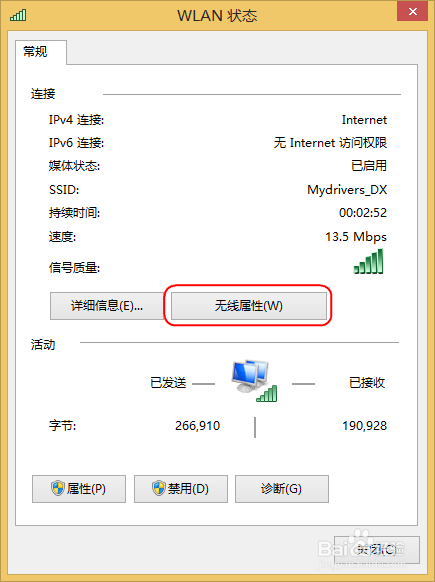Image resolution: width=435 pixels, height=582 pixels.
Task: Open 详细信息(E) details dialog
Action: (x=107, y=306)
